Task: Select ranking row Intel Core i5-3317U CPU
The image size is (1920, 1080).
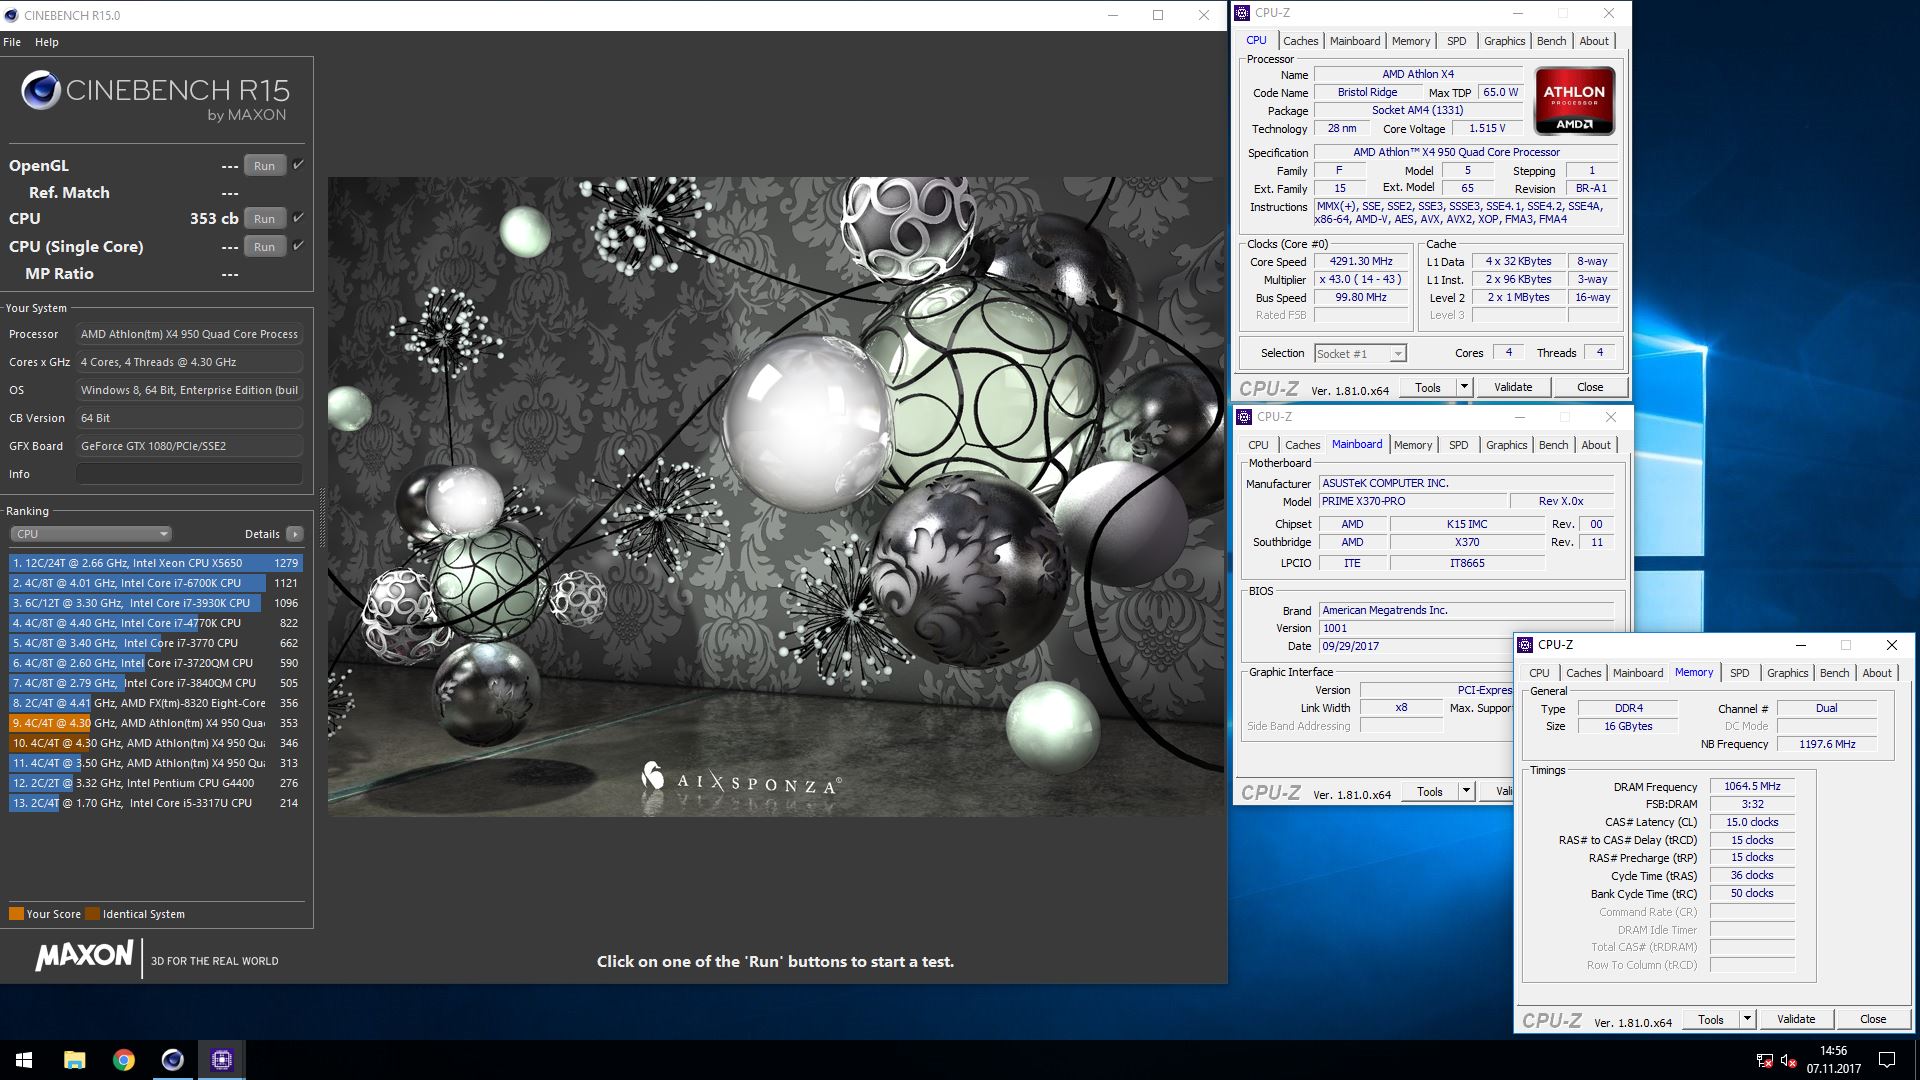Action: point(155,803)
